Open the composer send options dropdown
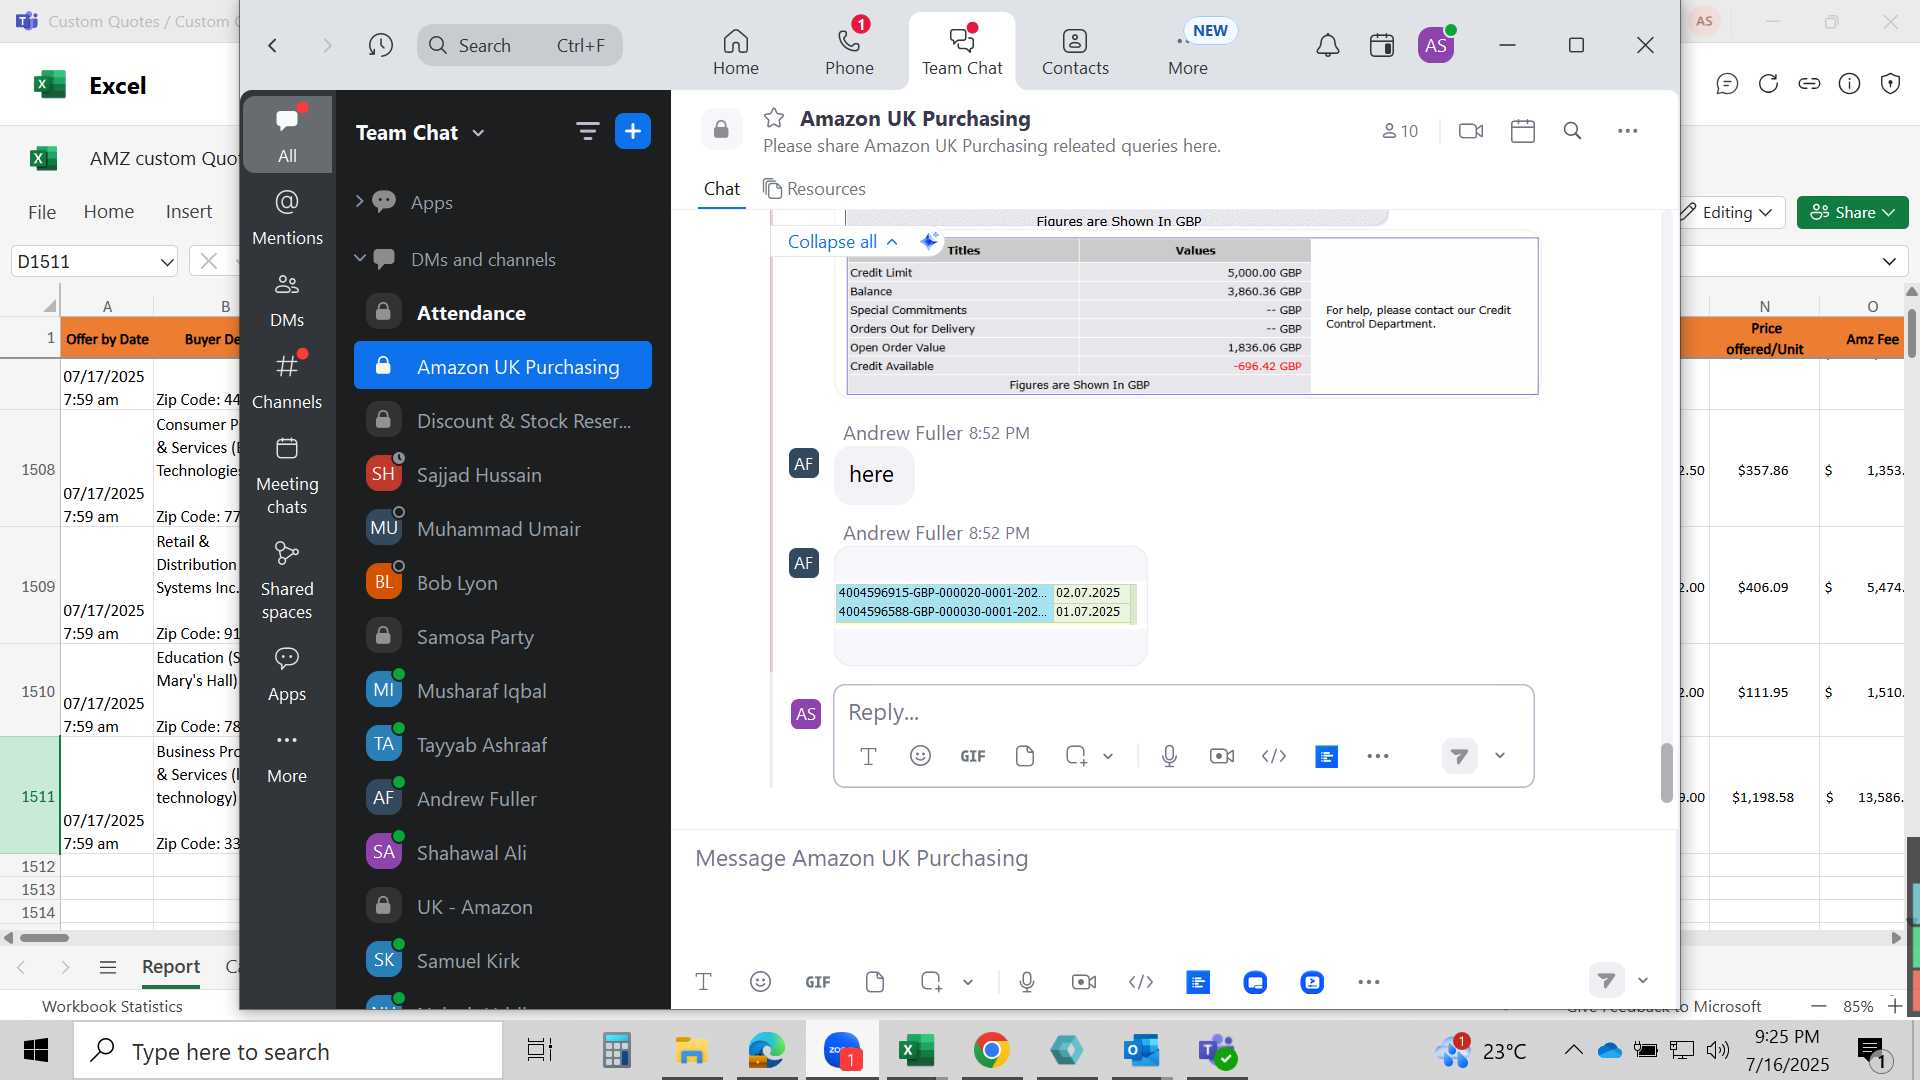 click(1642, 981)
